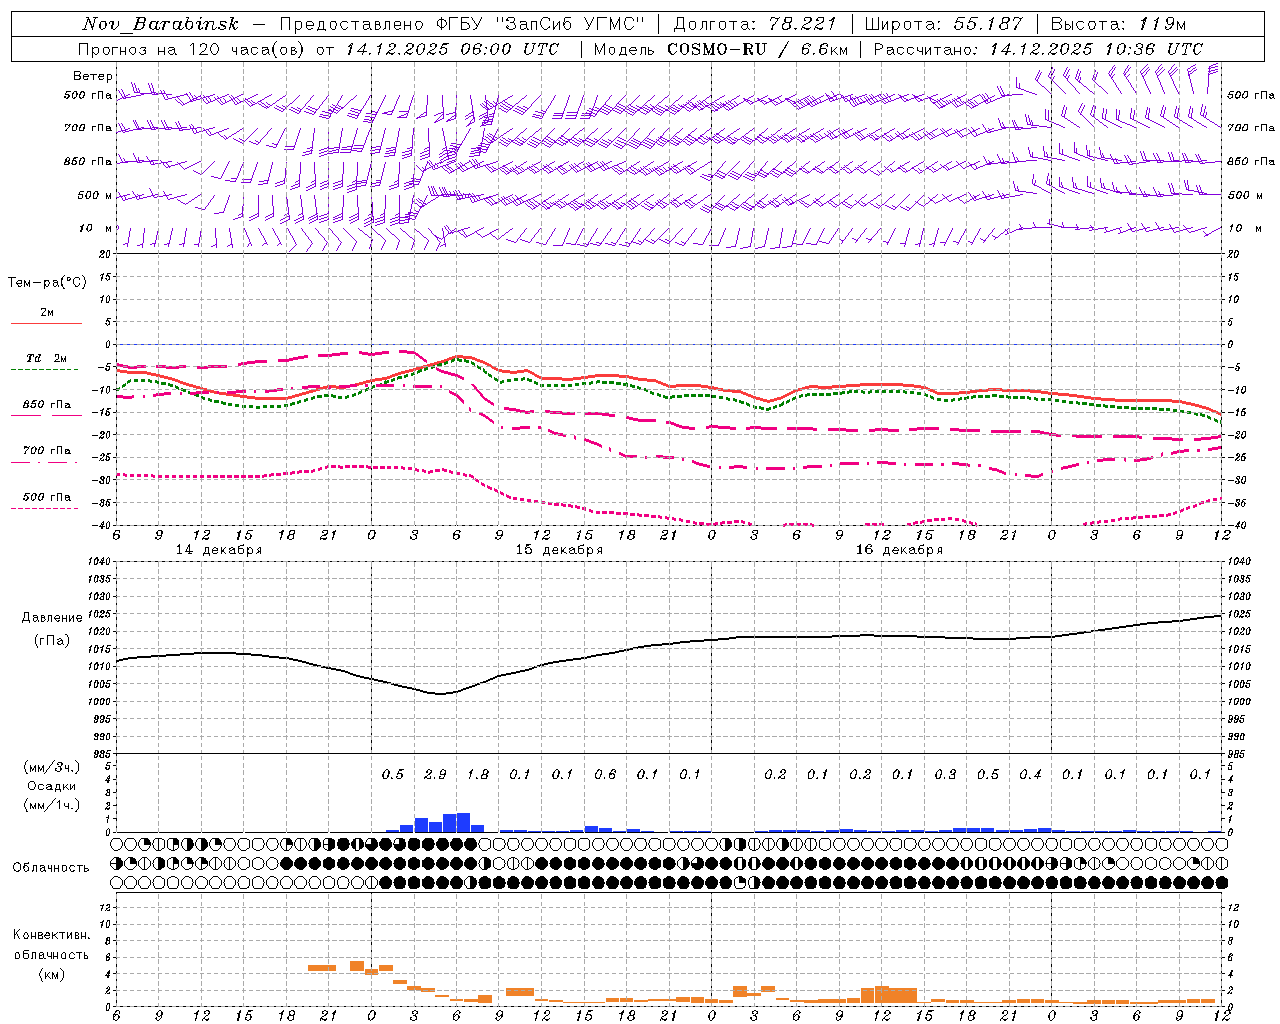Screen dimensions: 1280x1024
Task: Click the 14 декабря date label
Action: pyautogui.click(x=219, y=550)
